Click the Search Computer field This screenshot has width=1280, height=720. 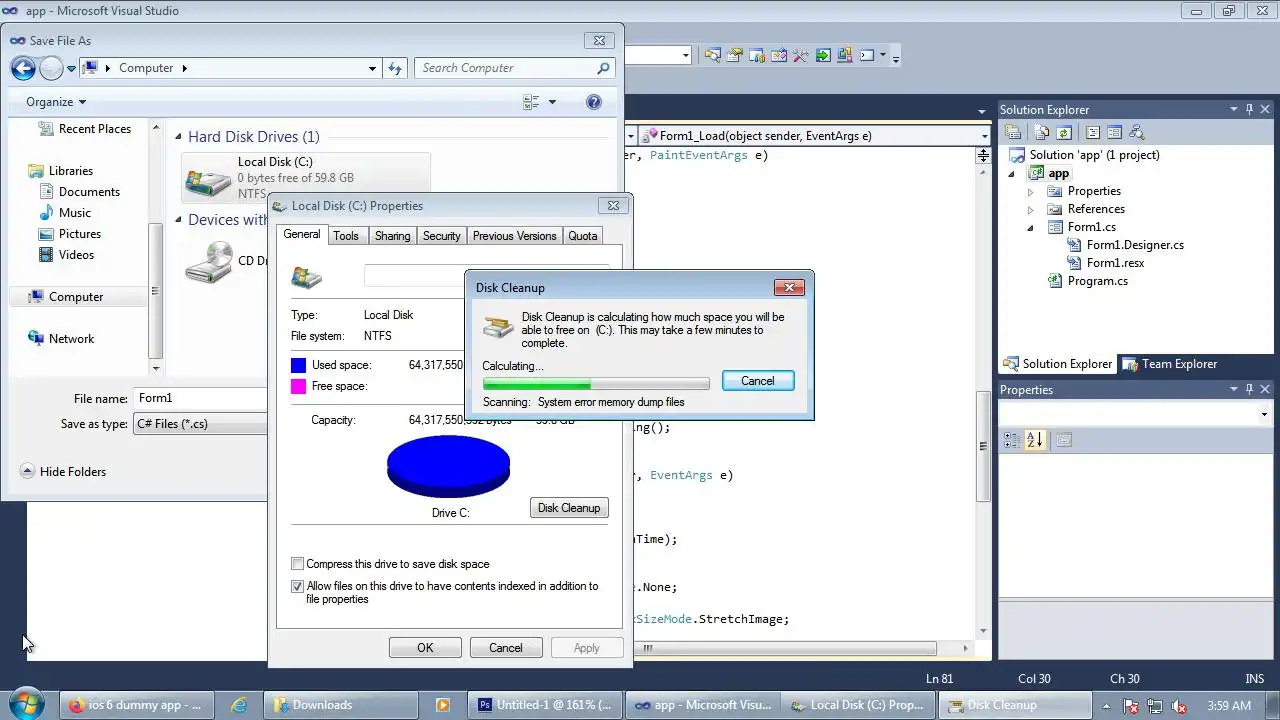(514, 68)
